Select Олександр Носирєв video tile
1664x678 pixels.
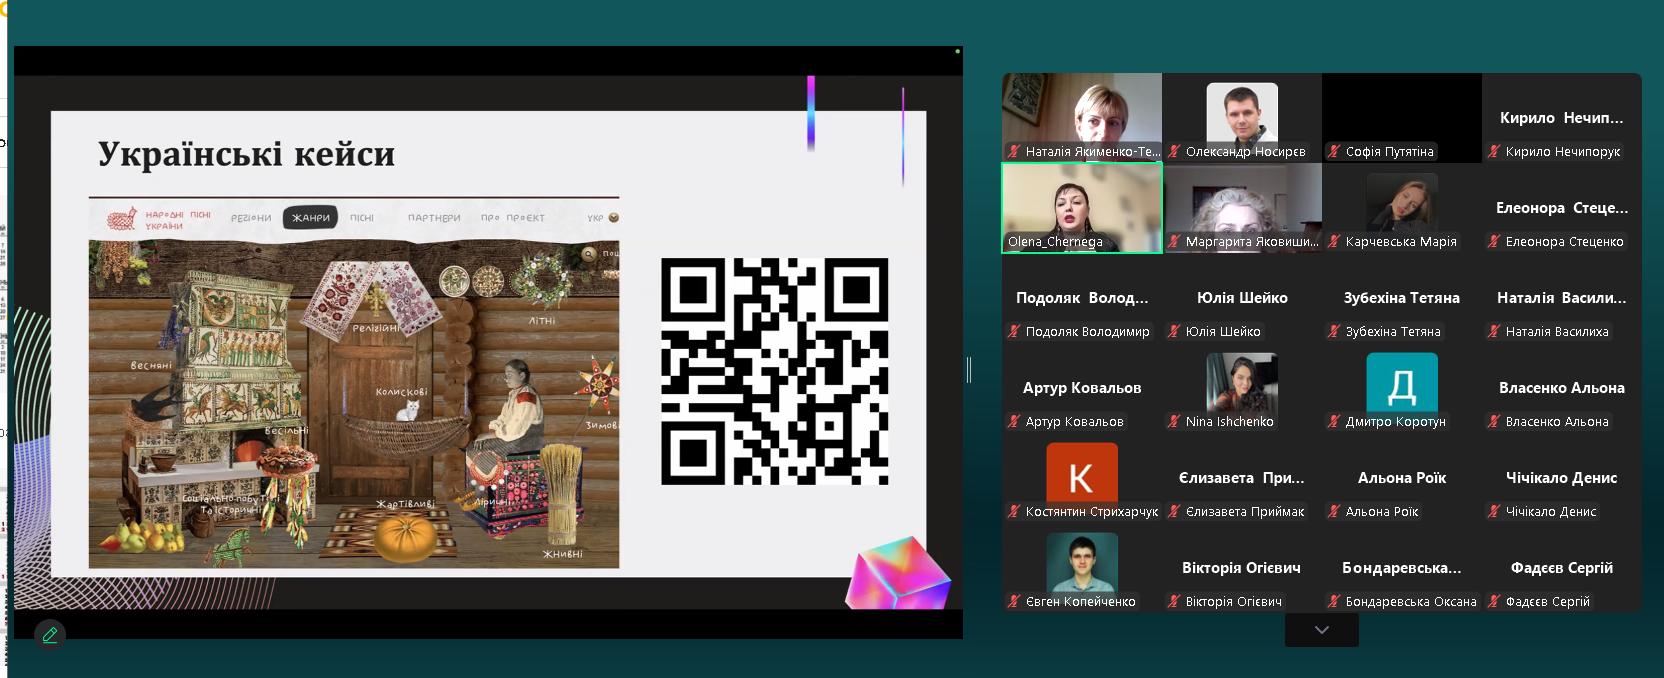[1242, 117]
